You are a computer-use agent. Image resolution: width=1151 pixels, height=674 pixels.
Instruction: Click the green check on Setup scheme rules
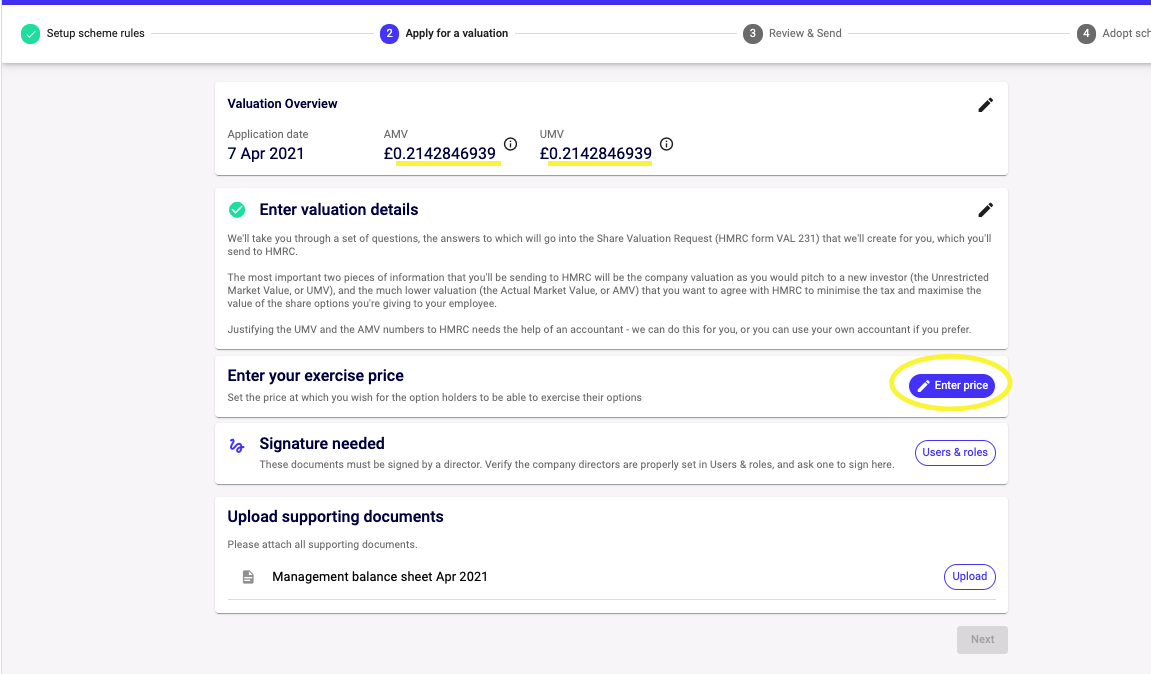click(x=30, y=34)
